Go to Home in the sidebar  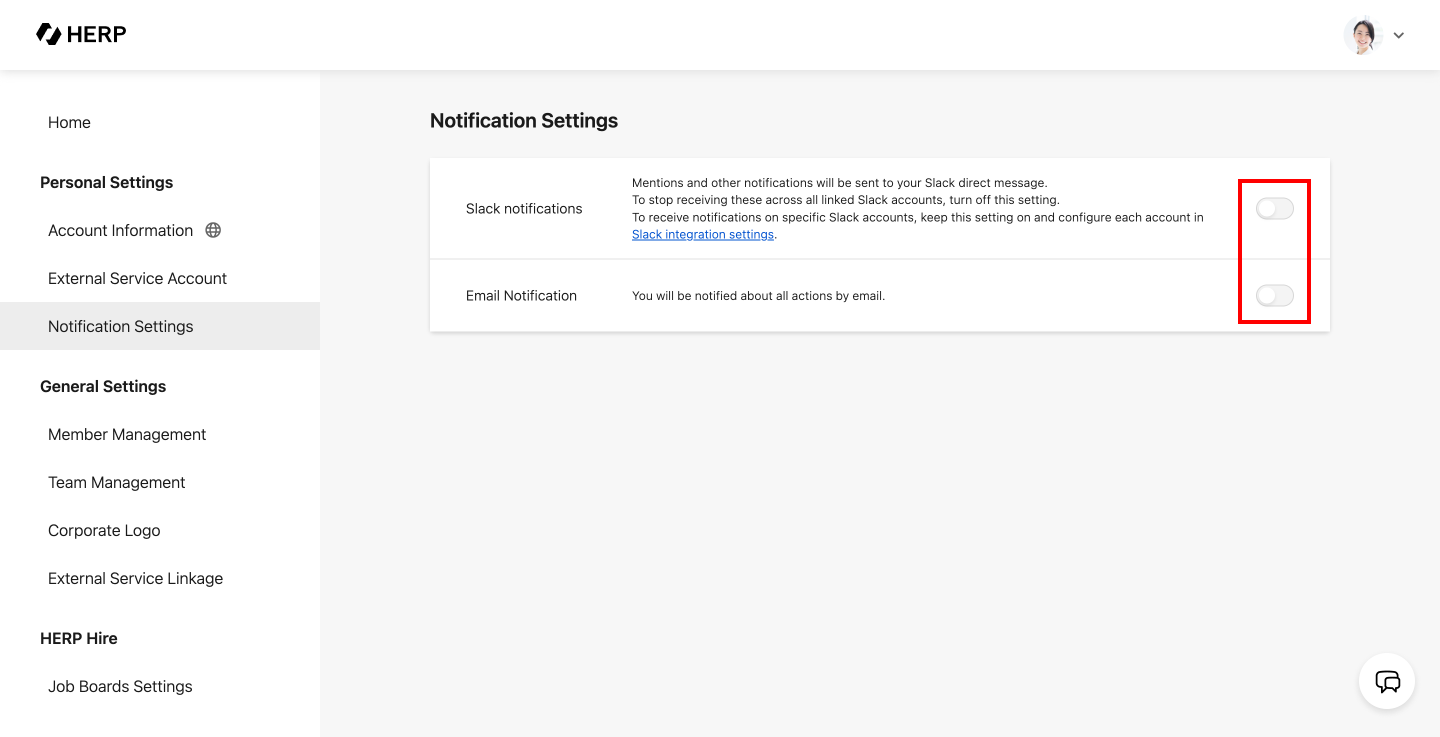[x=69, y=122]
